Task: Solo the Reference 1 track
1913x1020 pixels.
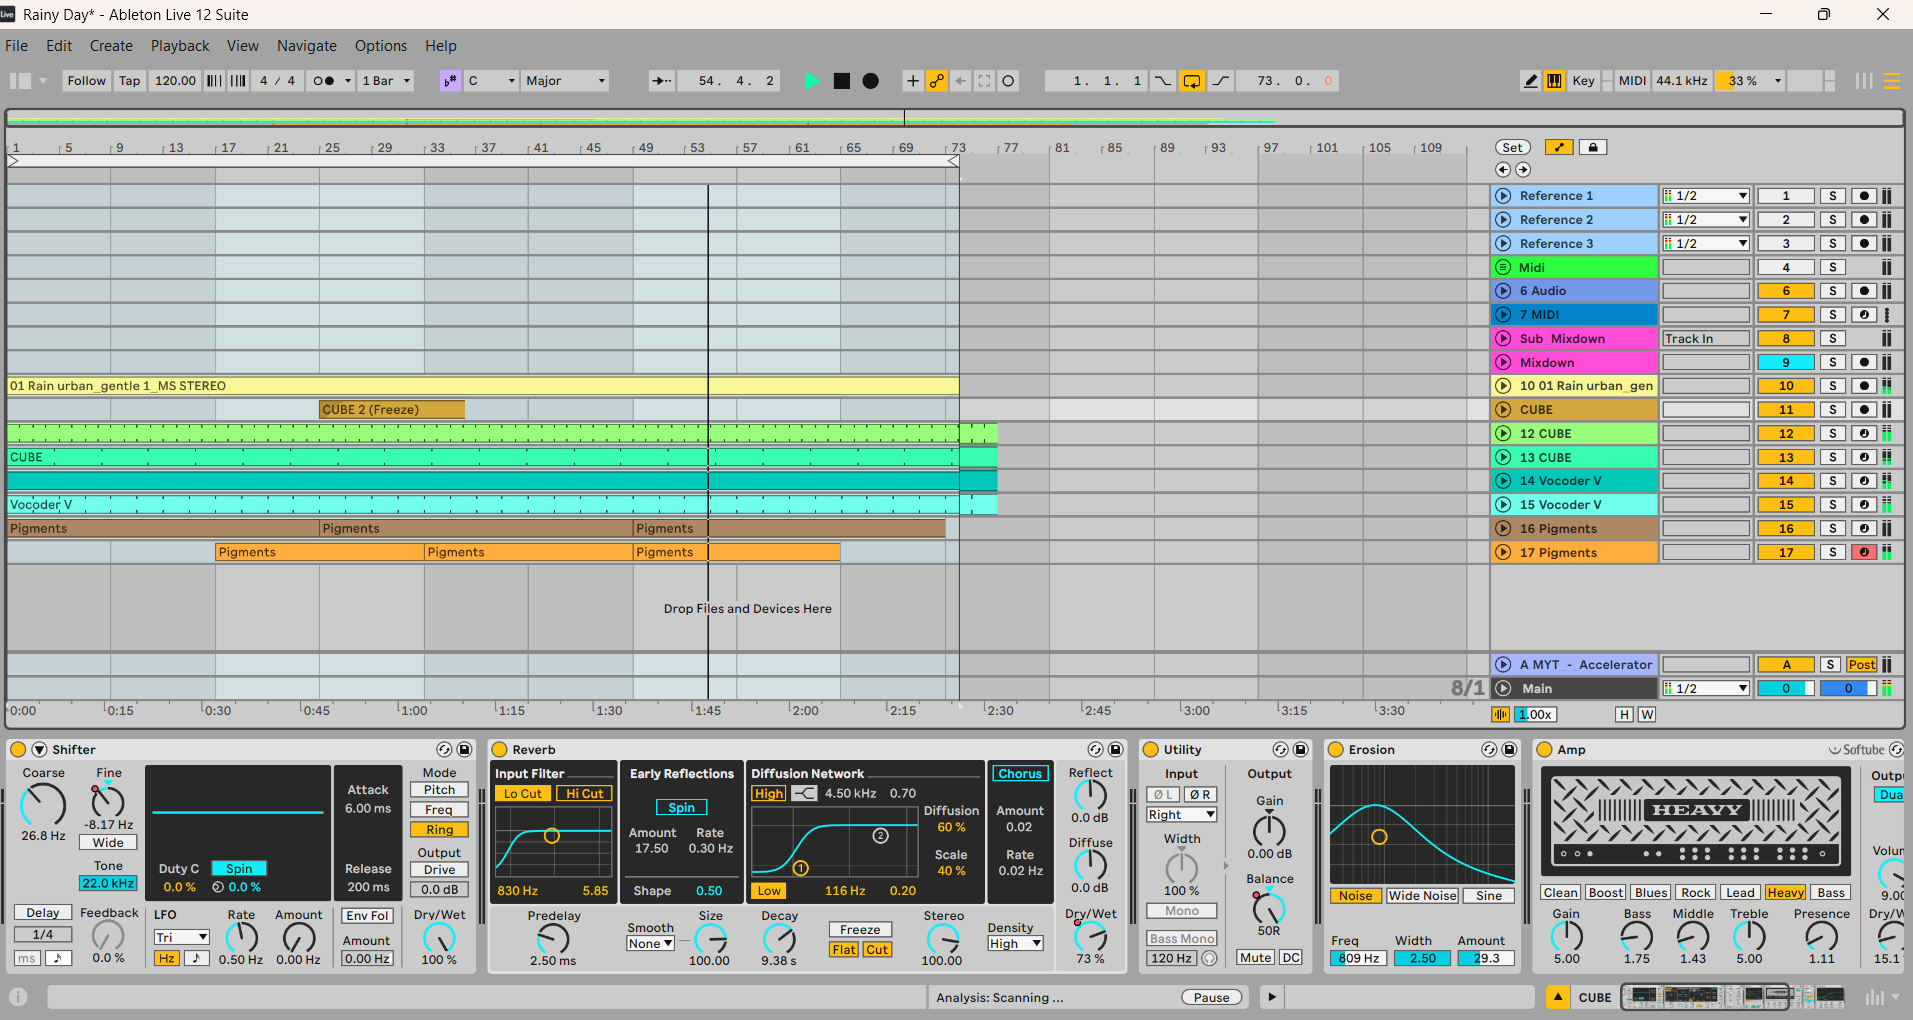Action: click(1832, 196)
